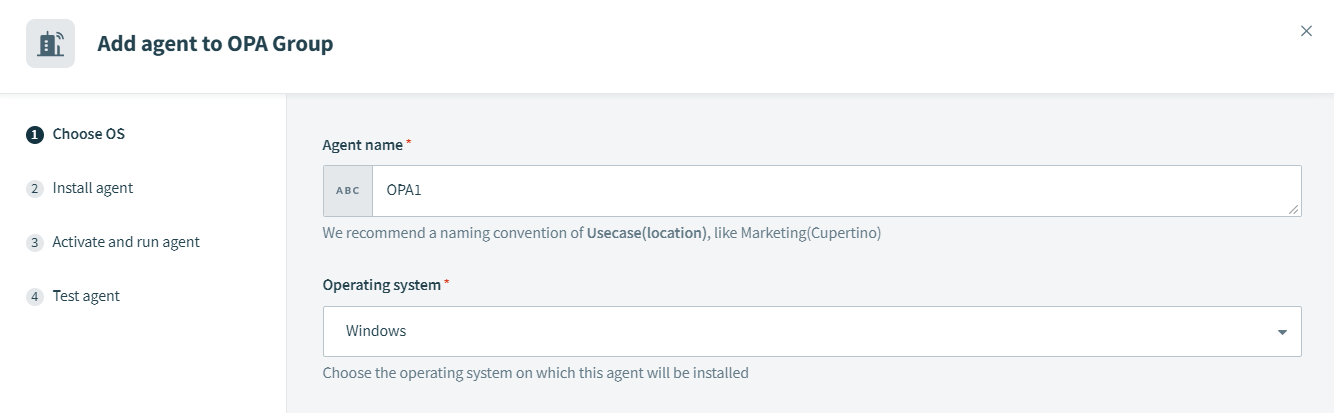
Task: Click the Operating system field label
Action: pos(381,285)
